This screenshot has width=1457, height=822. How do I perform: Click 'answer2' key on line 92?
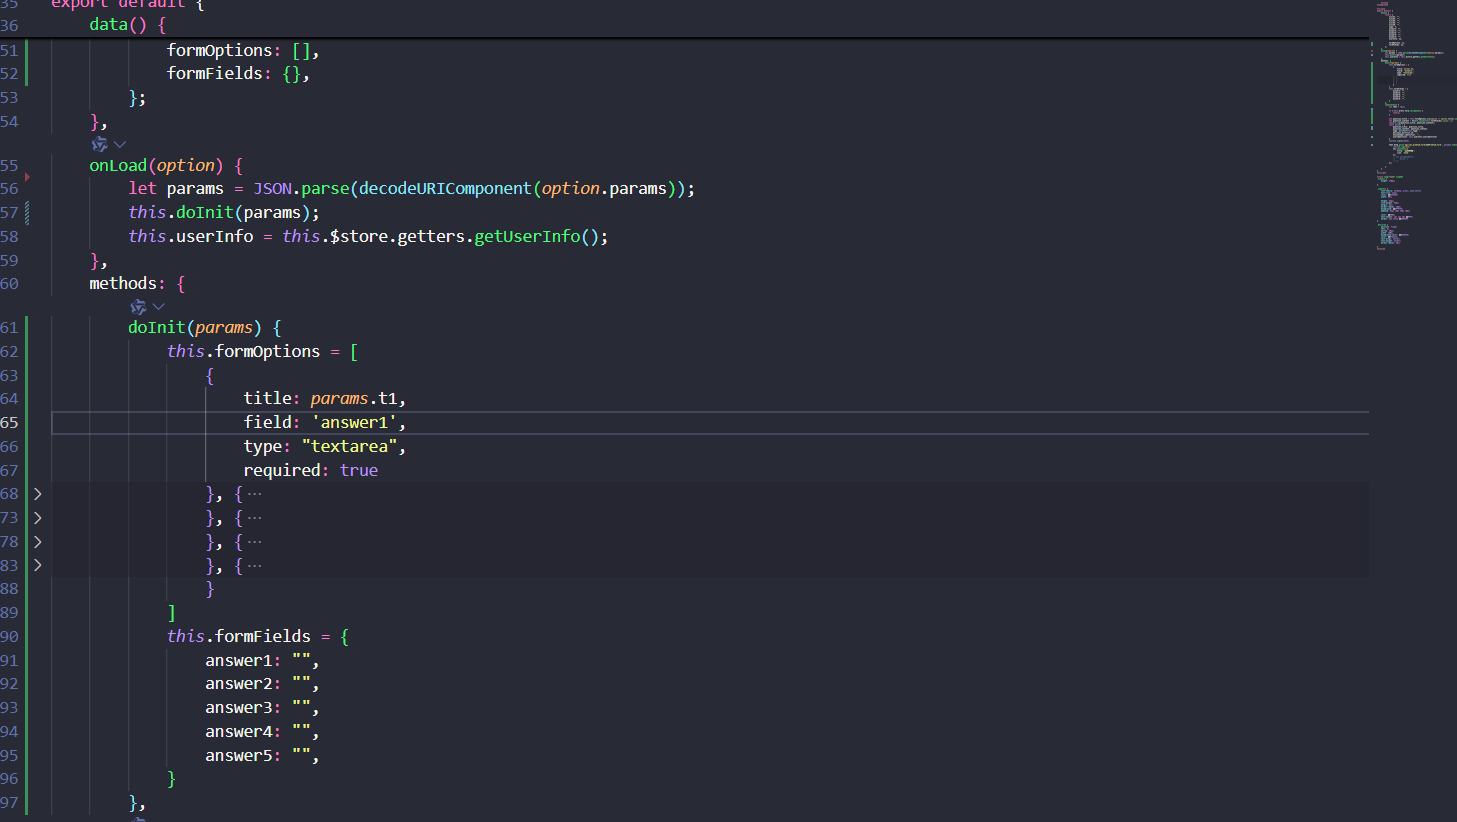(x=239, y=684)
